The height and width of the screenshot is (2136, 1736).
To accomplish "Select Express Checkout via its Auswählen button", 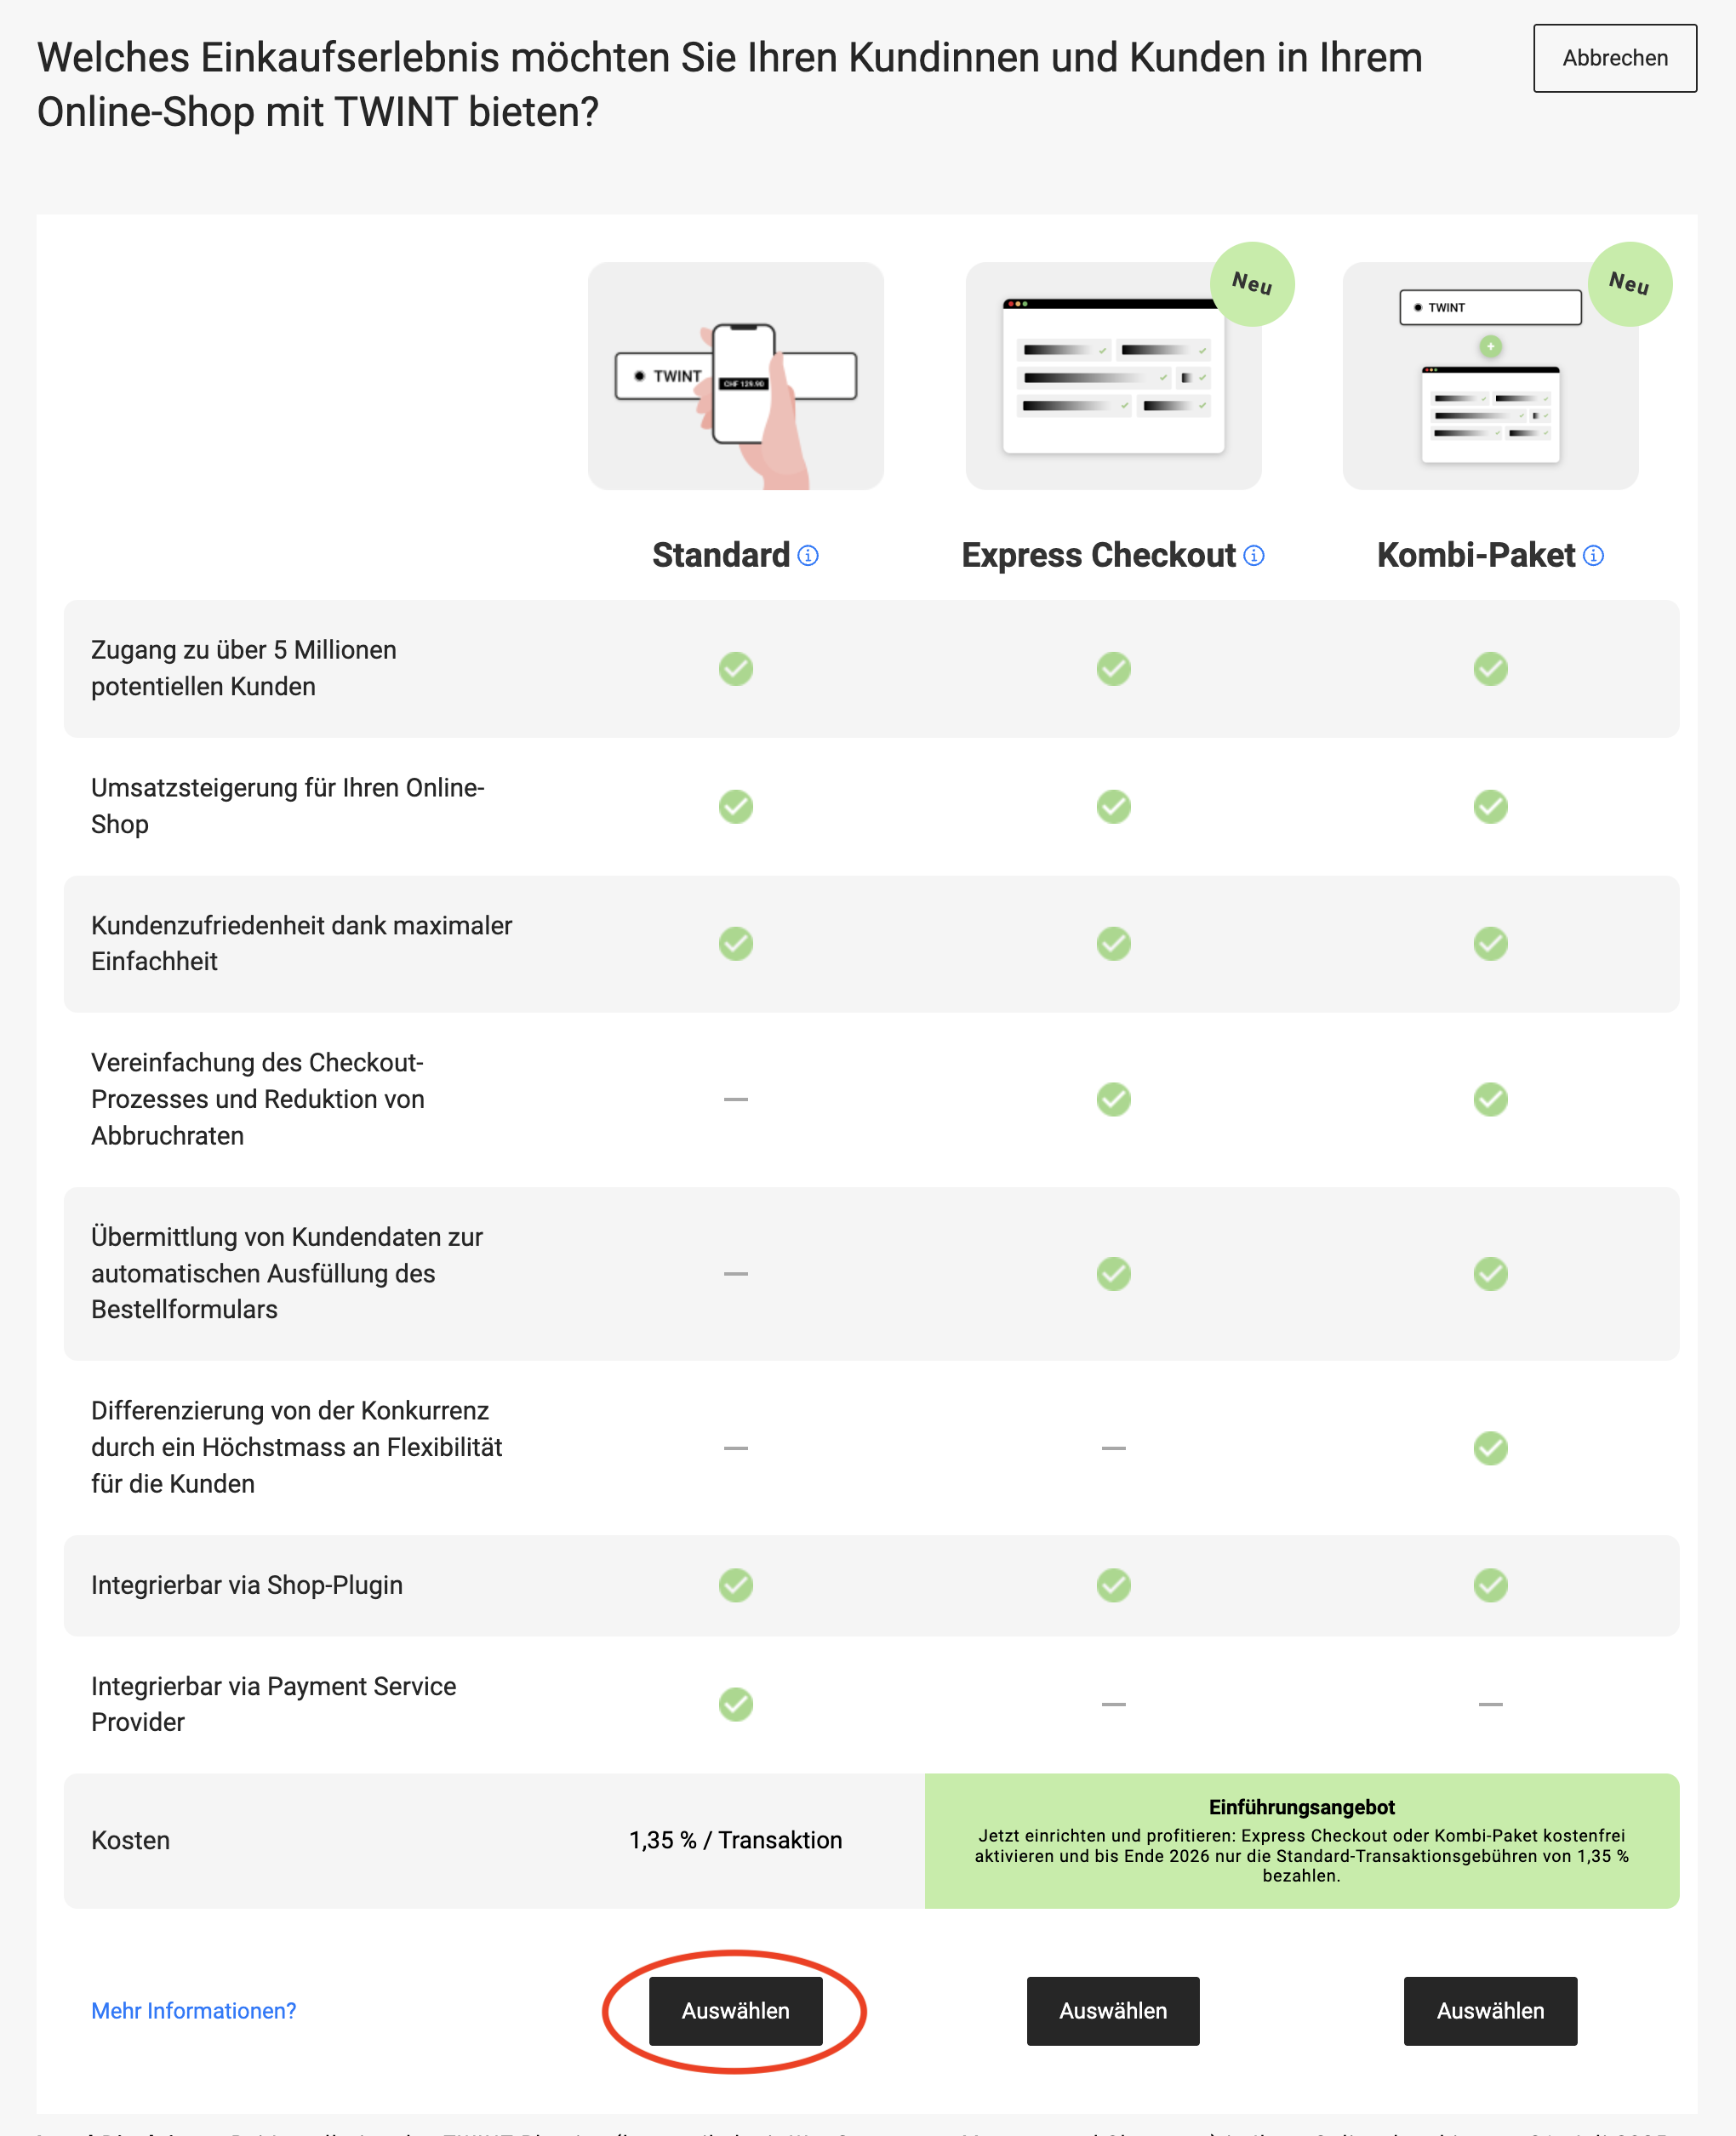I will (1113, 2011).
